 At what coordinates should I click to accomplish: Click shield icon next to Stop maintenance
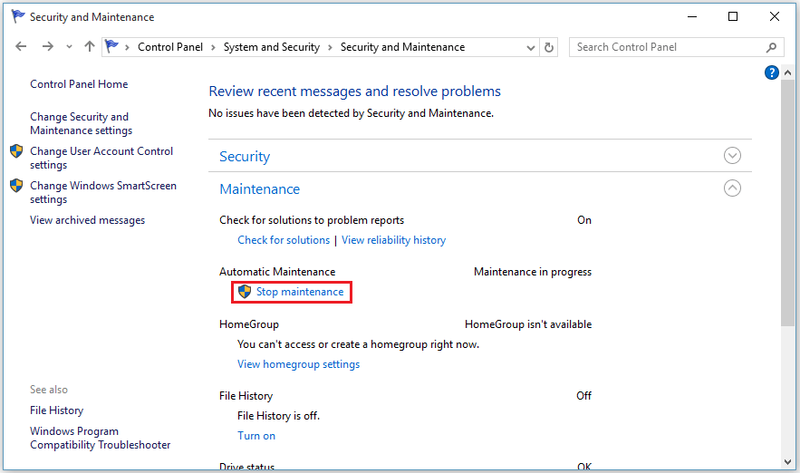click(x=245, y=292)
